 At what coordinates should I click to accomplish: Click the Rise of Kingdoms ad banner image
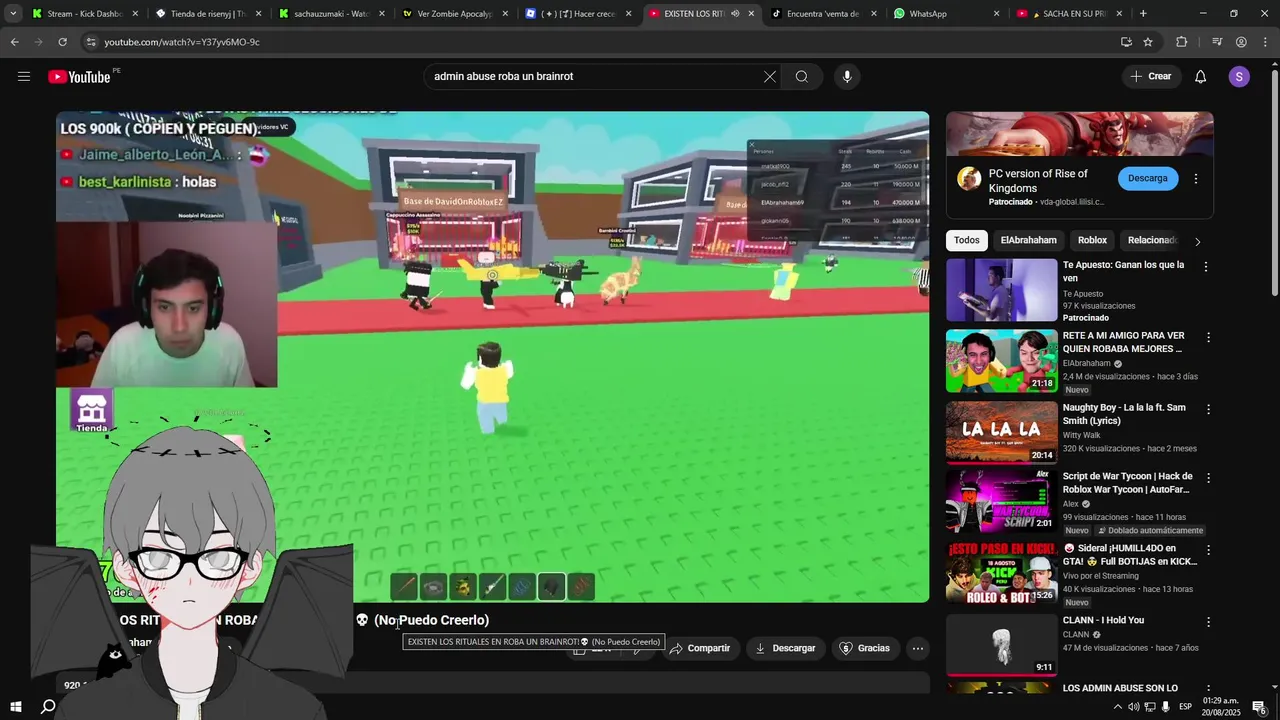(1080, 134)
